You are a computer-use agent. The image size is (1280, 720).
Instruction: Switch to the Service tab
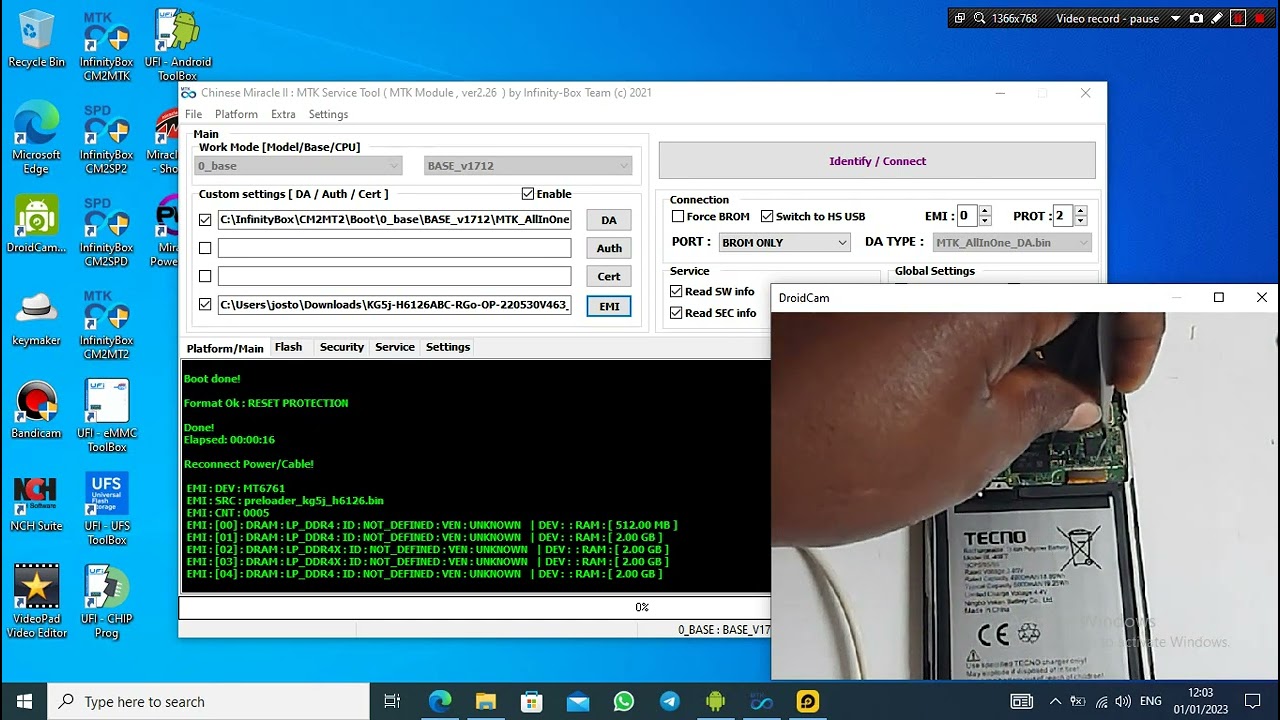pos(395,347)
